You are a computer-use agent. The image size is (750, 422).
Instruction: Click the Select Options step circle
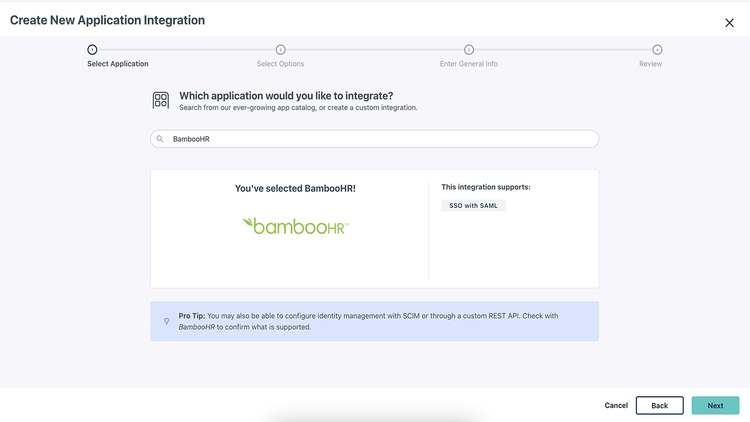click(x=281, y=50)
